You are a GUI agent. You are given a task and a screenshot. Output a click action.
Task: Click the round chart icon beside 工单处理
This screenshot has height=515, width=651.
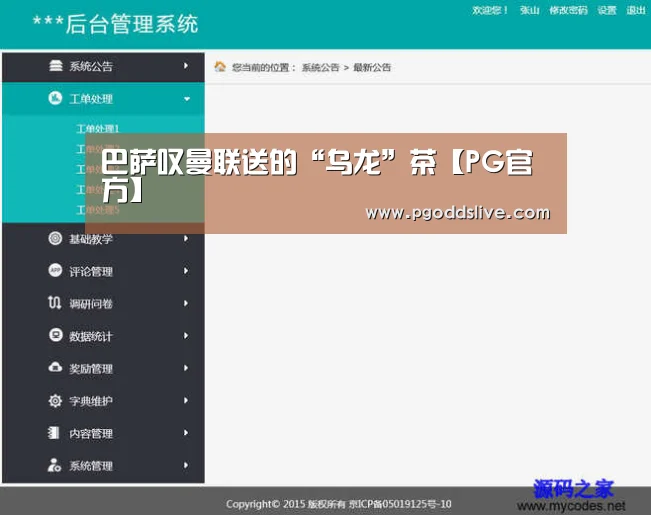coord(55,98)
